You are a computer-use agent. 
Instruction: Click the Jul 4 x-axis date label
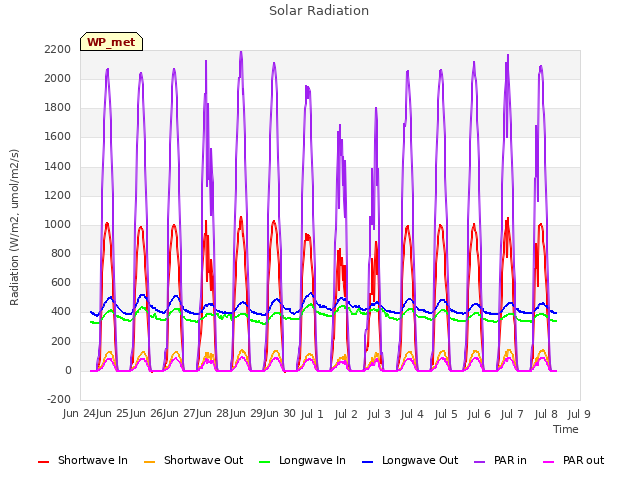pos(412,414)
